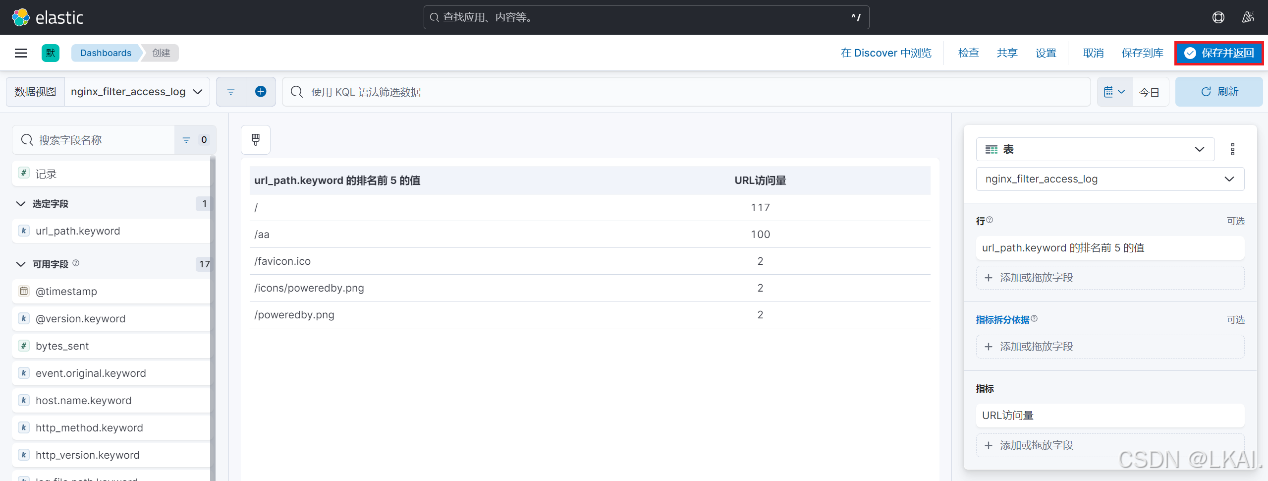This screenshot has width=1268, height=481.
Task: Click the 取消 button
Action: pyautogui.click(x=1093, y=53)
